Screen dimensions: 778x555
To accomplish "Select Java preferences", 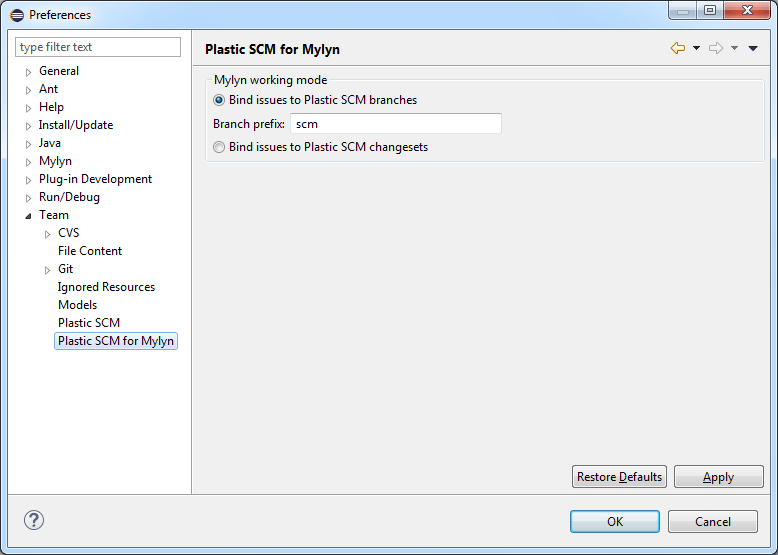I will click(x=50, y=143).
